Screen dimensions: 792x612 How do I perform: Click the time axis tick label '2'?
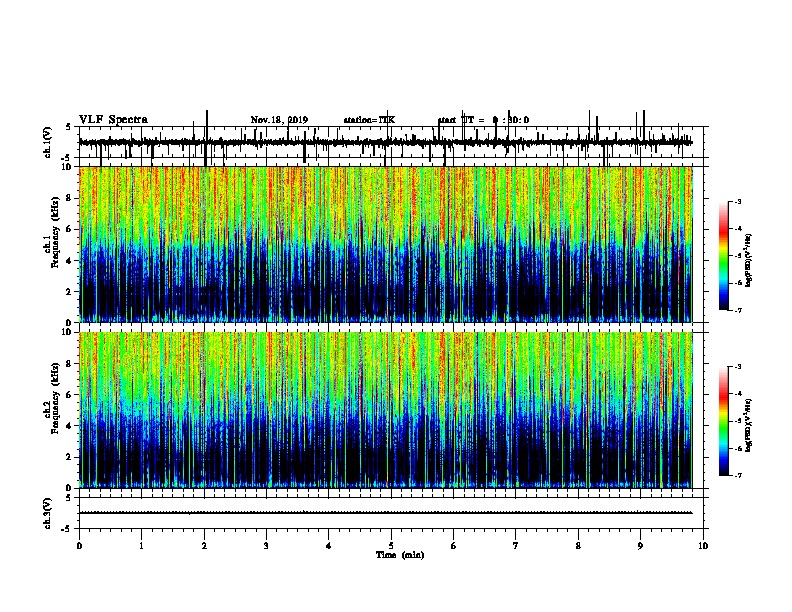coord(204,546)
